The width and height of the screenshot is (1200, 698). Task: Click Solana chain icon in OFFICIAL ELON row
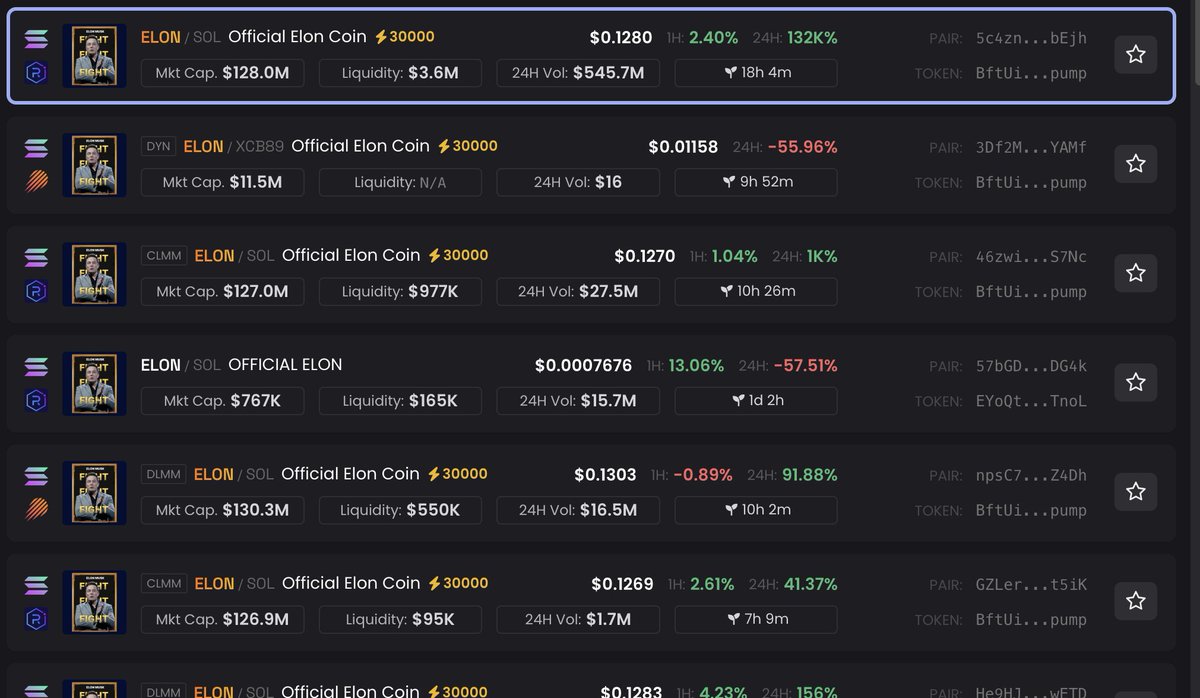click(x=36, y=366)
